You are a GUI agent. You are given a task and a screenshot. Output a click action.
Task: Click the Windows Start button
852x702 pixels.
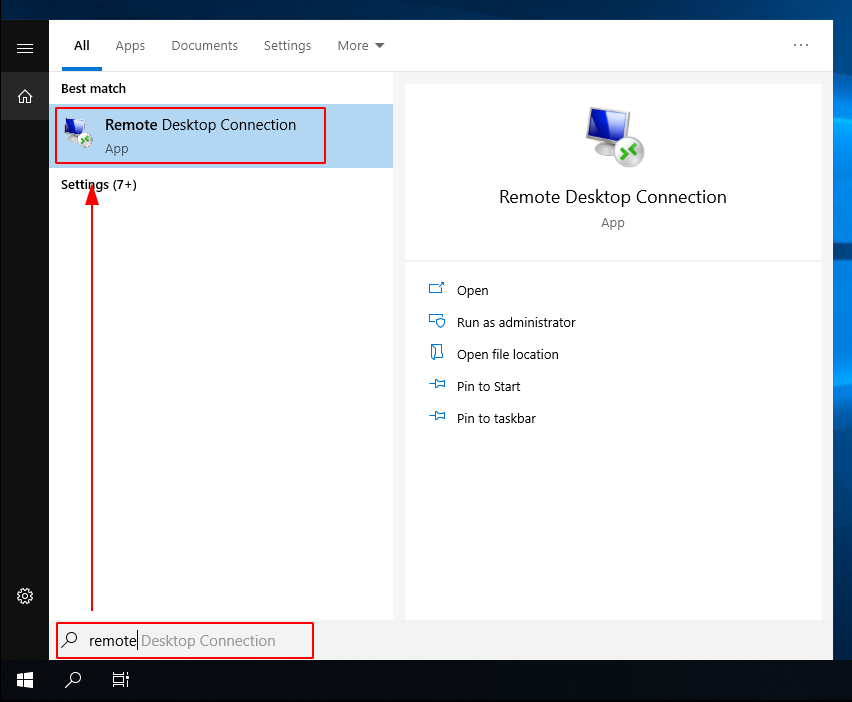click(x=24, y=680)
